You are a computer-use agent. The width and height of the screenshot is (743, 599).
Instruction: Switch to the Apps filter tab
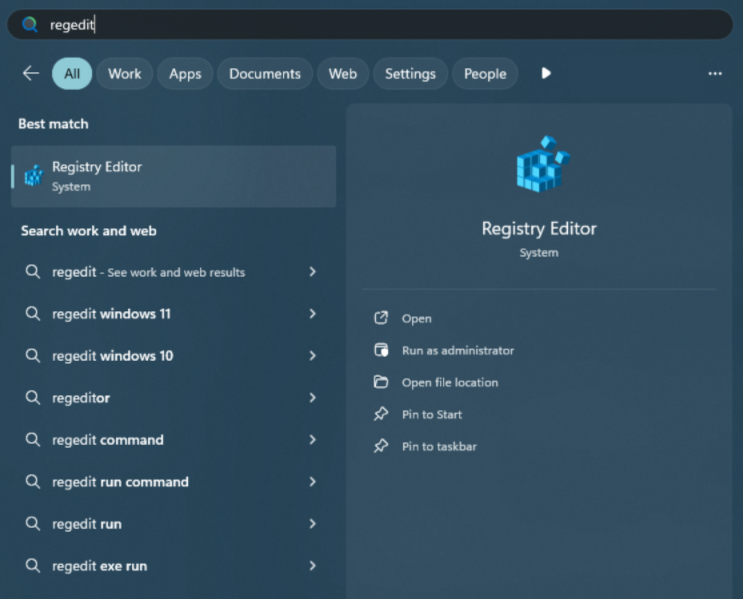coord(185,73)
